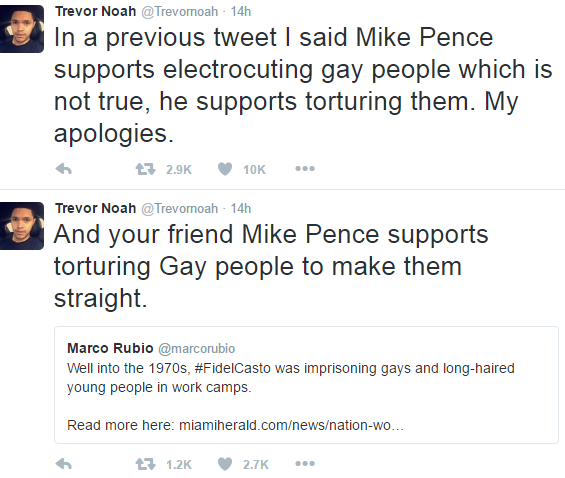Open Trevor Noah's avatar on first tweet
565x478 pixels.
pos(22,29)
